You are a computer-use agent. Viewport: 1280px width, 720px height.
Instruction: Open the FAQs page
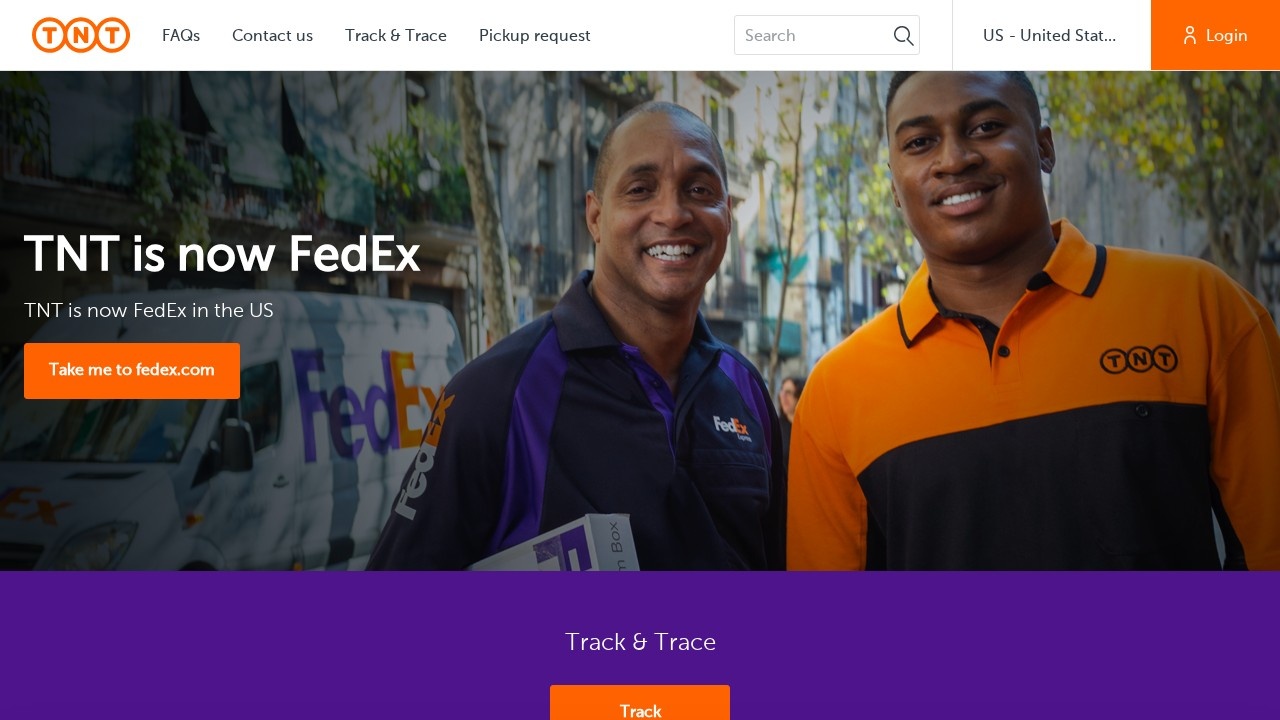click(181, 35)
